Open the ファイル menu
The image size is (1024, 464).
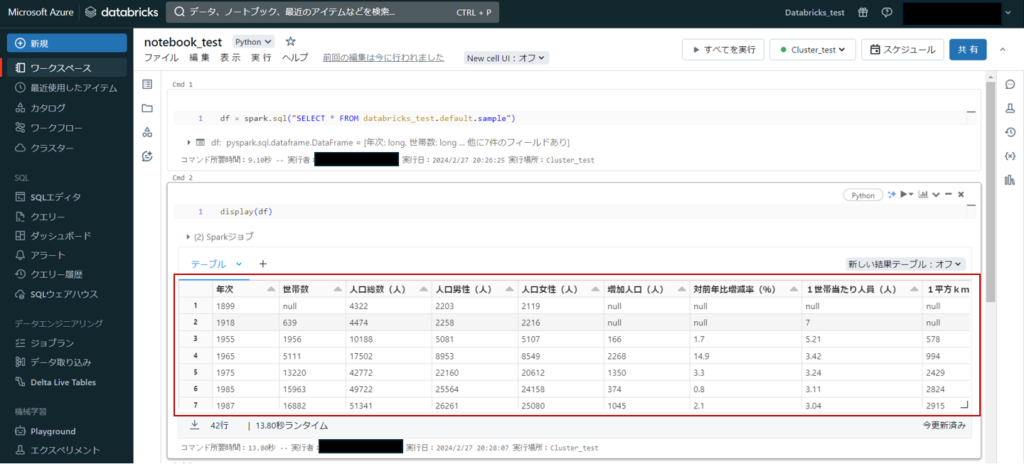coord(161,58)
